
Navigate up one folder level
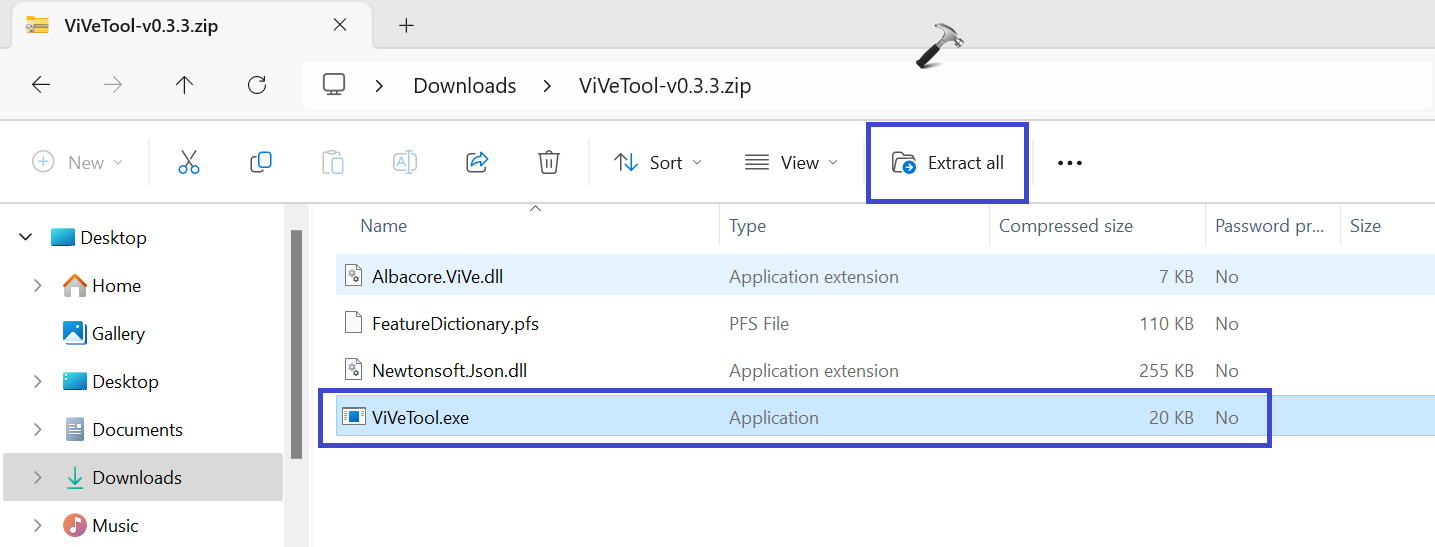[x=184, y=86]
